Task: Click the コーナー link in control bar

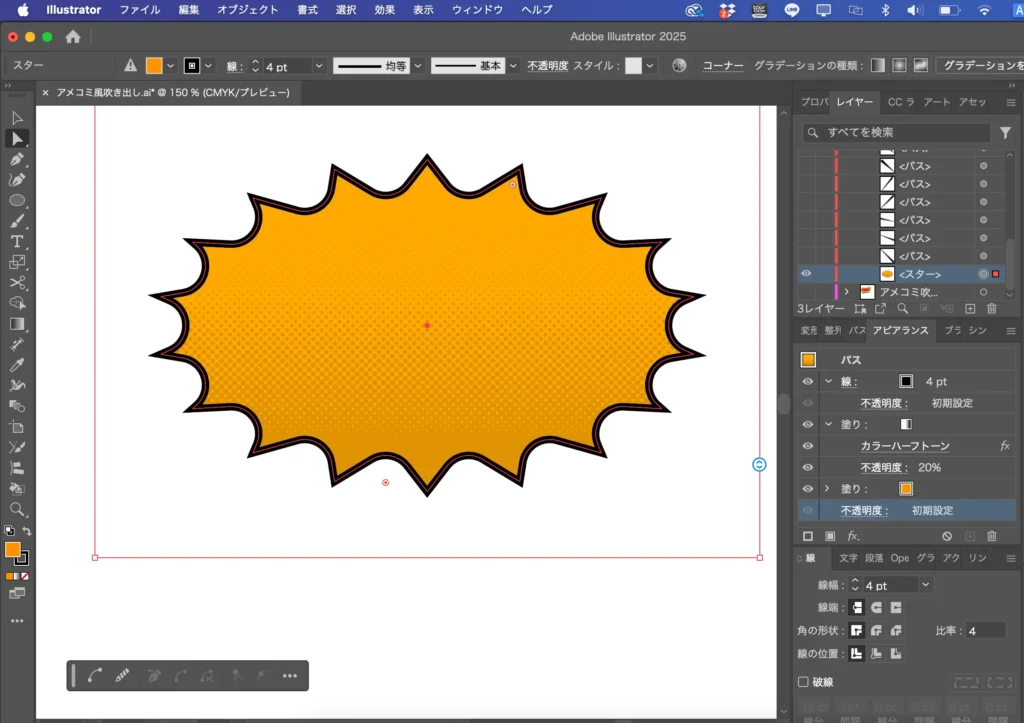Action: coord(722,66)
